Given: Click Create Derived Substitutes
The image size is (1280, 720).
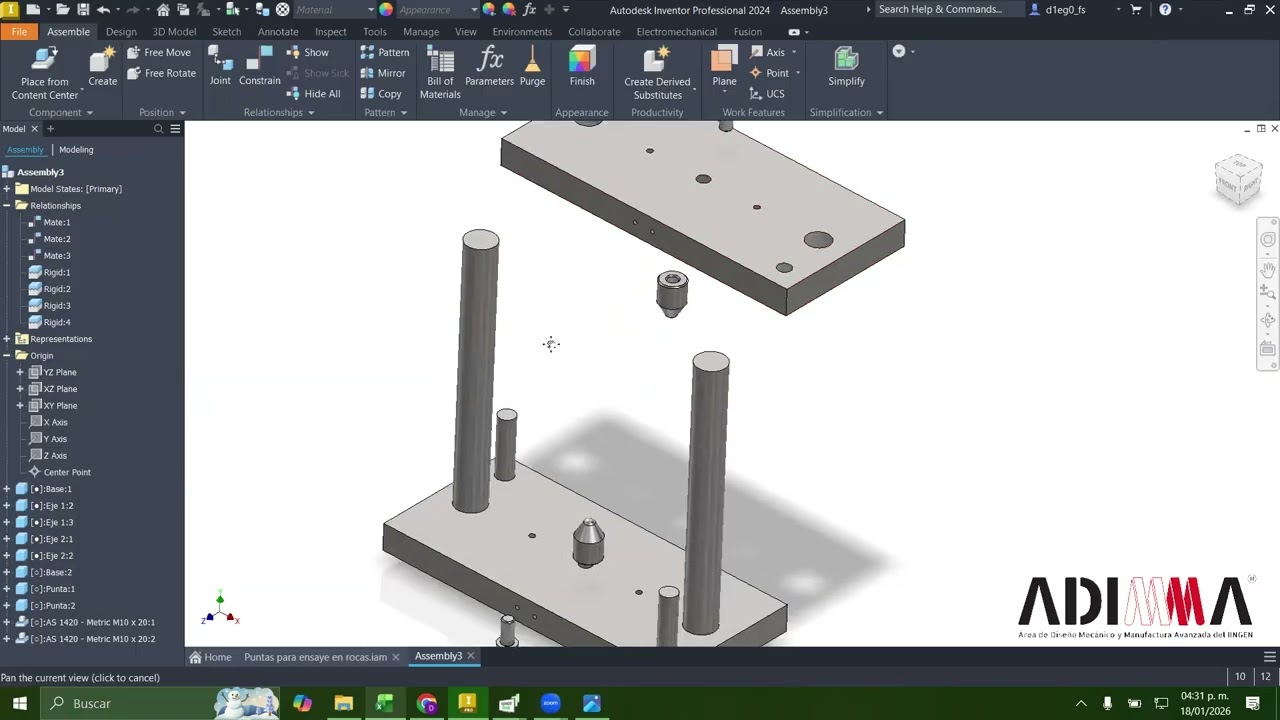Looking at the screenshot, I should tap(657, 73).
